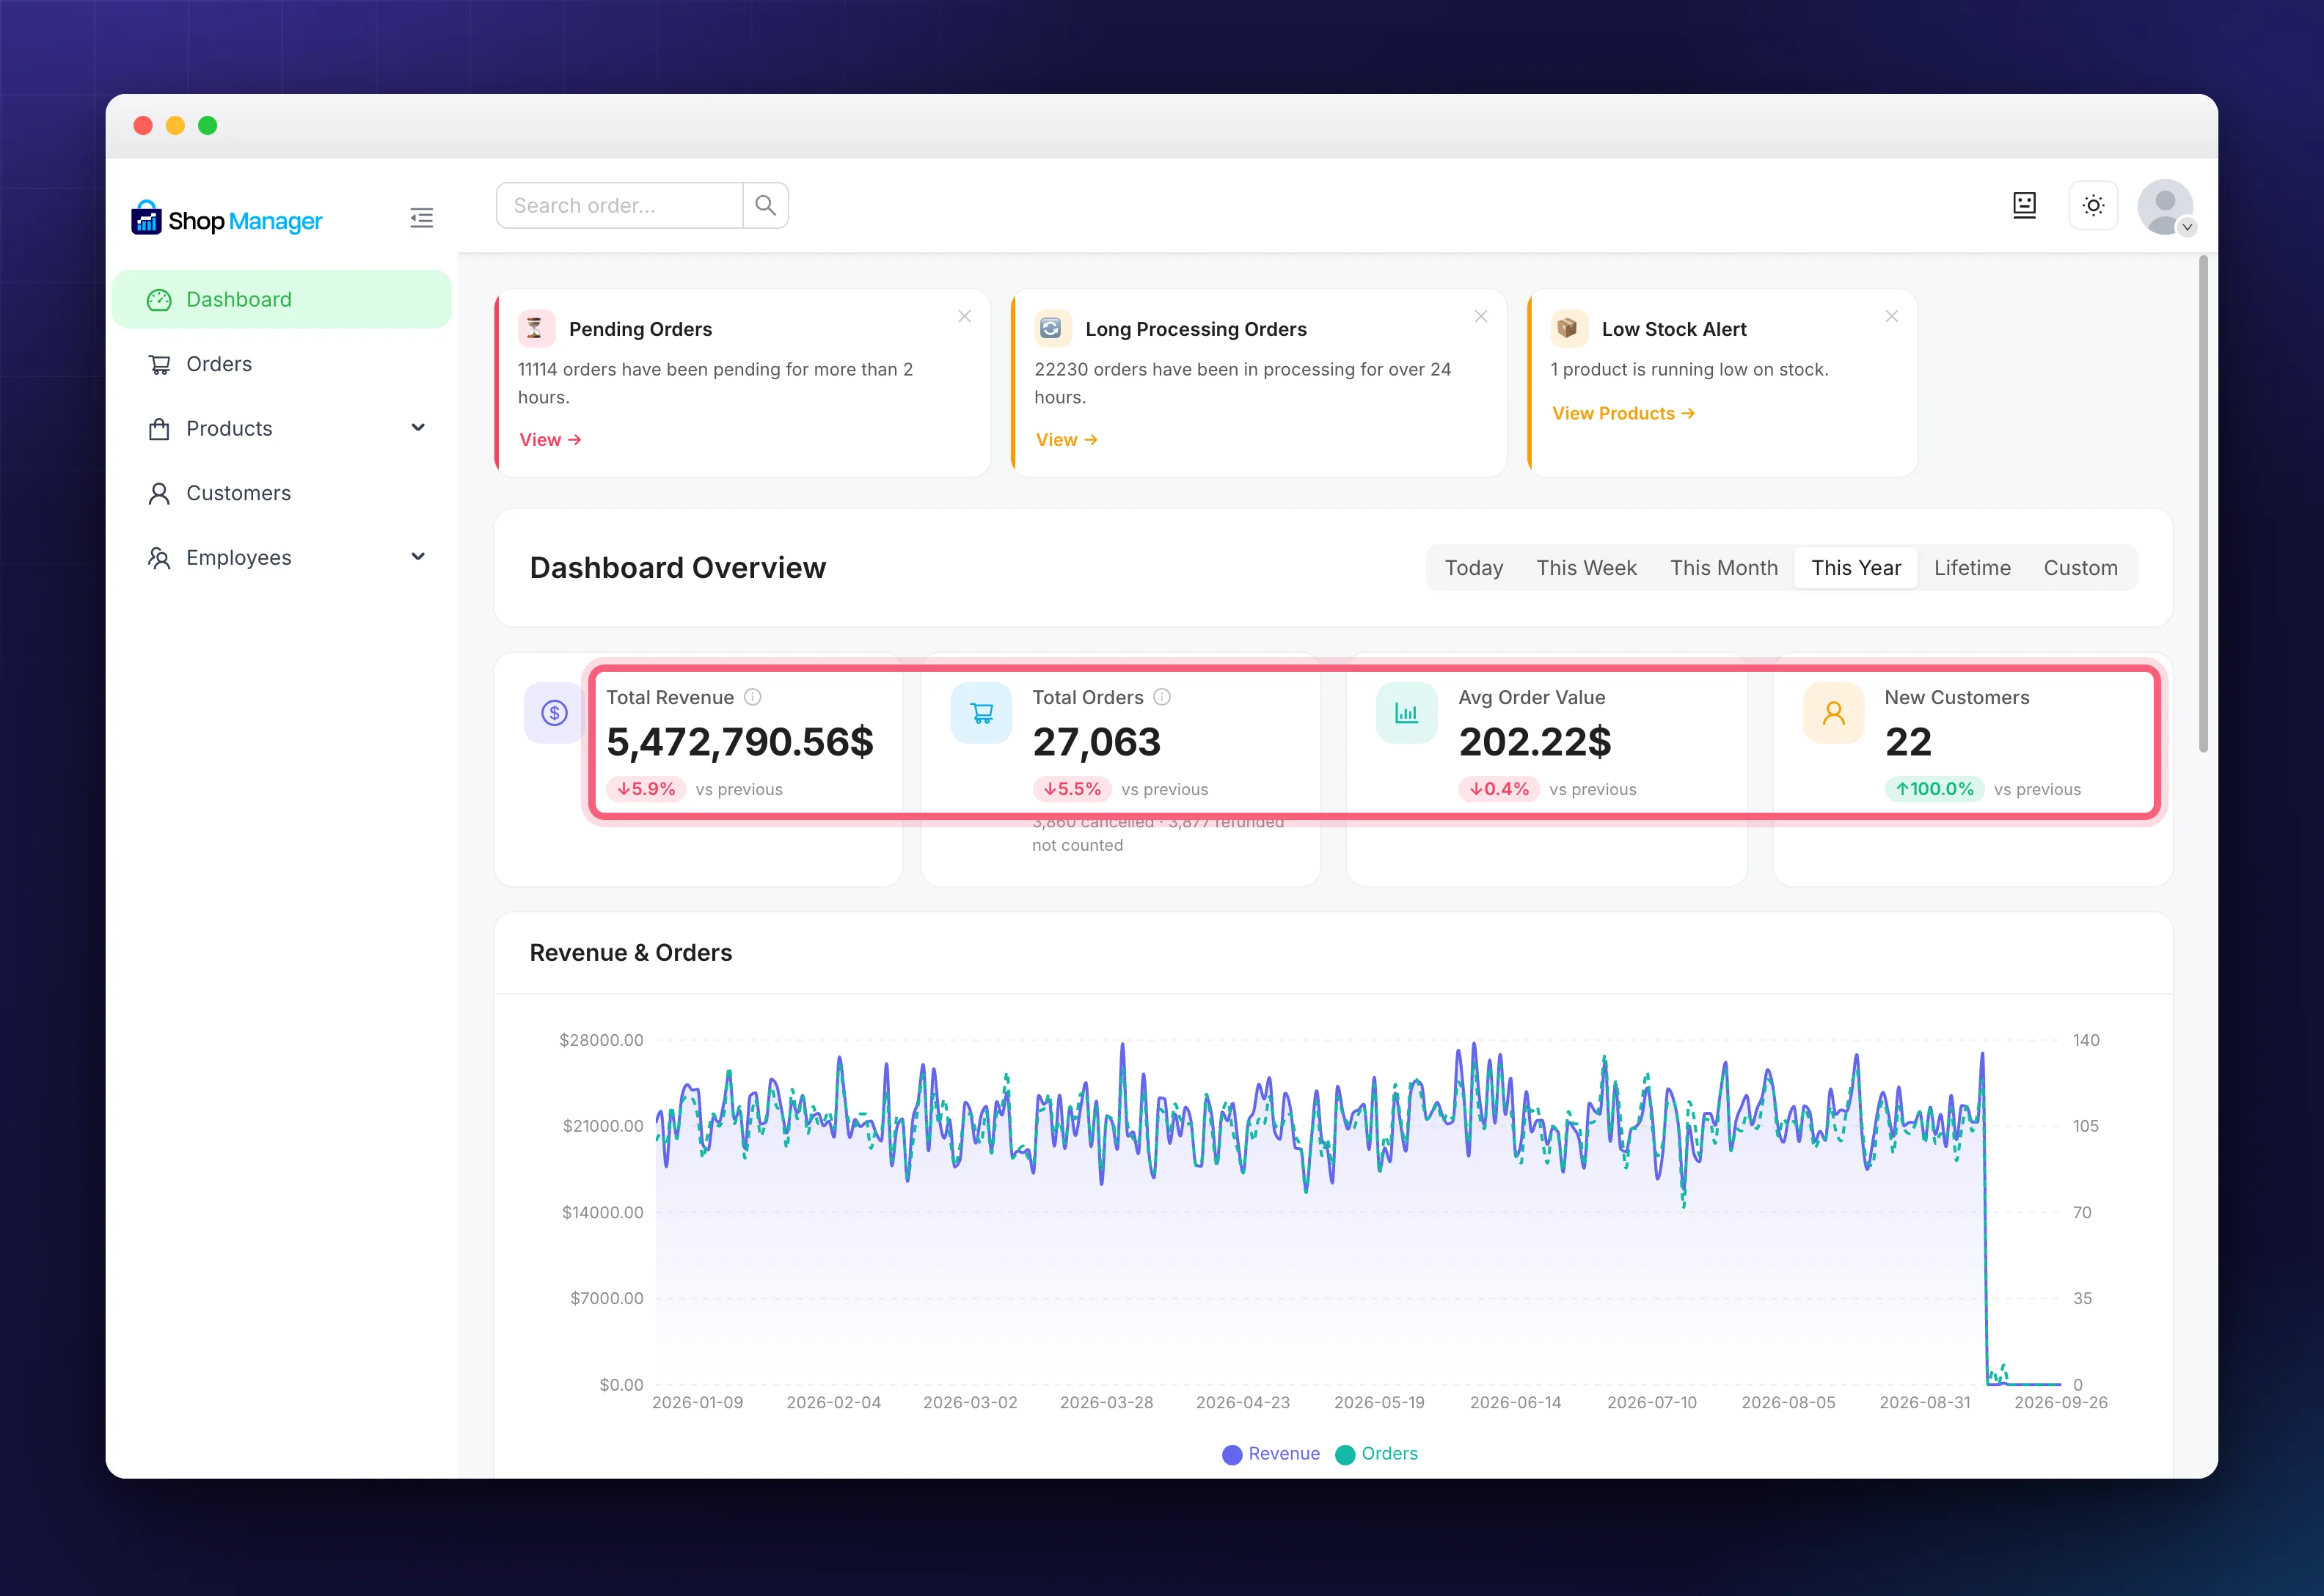Click the page vertical scrollbar
The width and height of the screenshot is (2324, 1596).
click(x=2203, y=503)
